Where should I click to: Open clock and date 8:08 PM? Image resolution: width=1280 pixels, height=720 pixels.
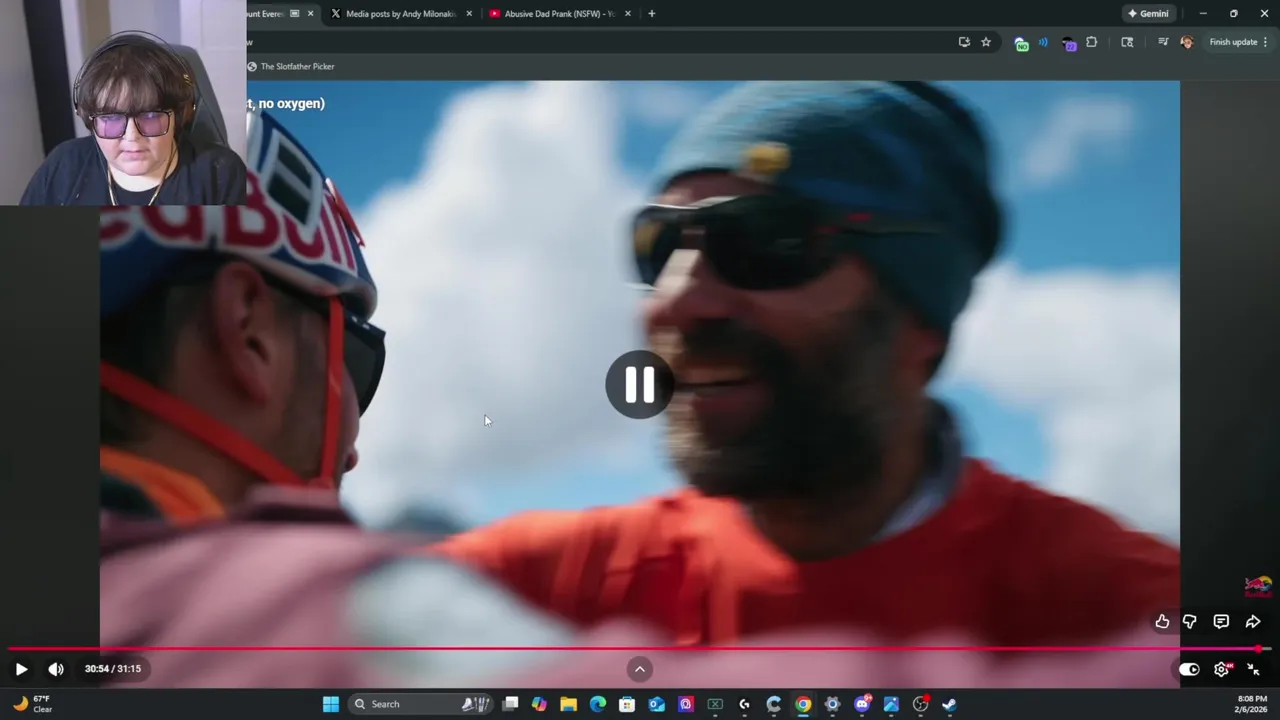click(x=1252, y=704)
